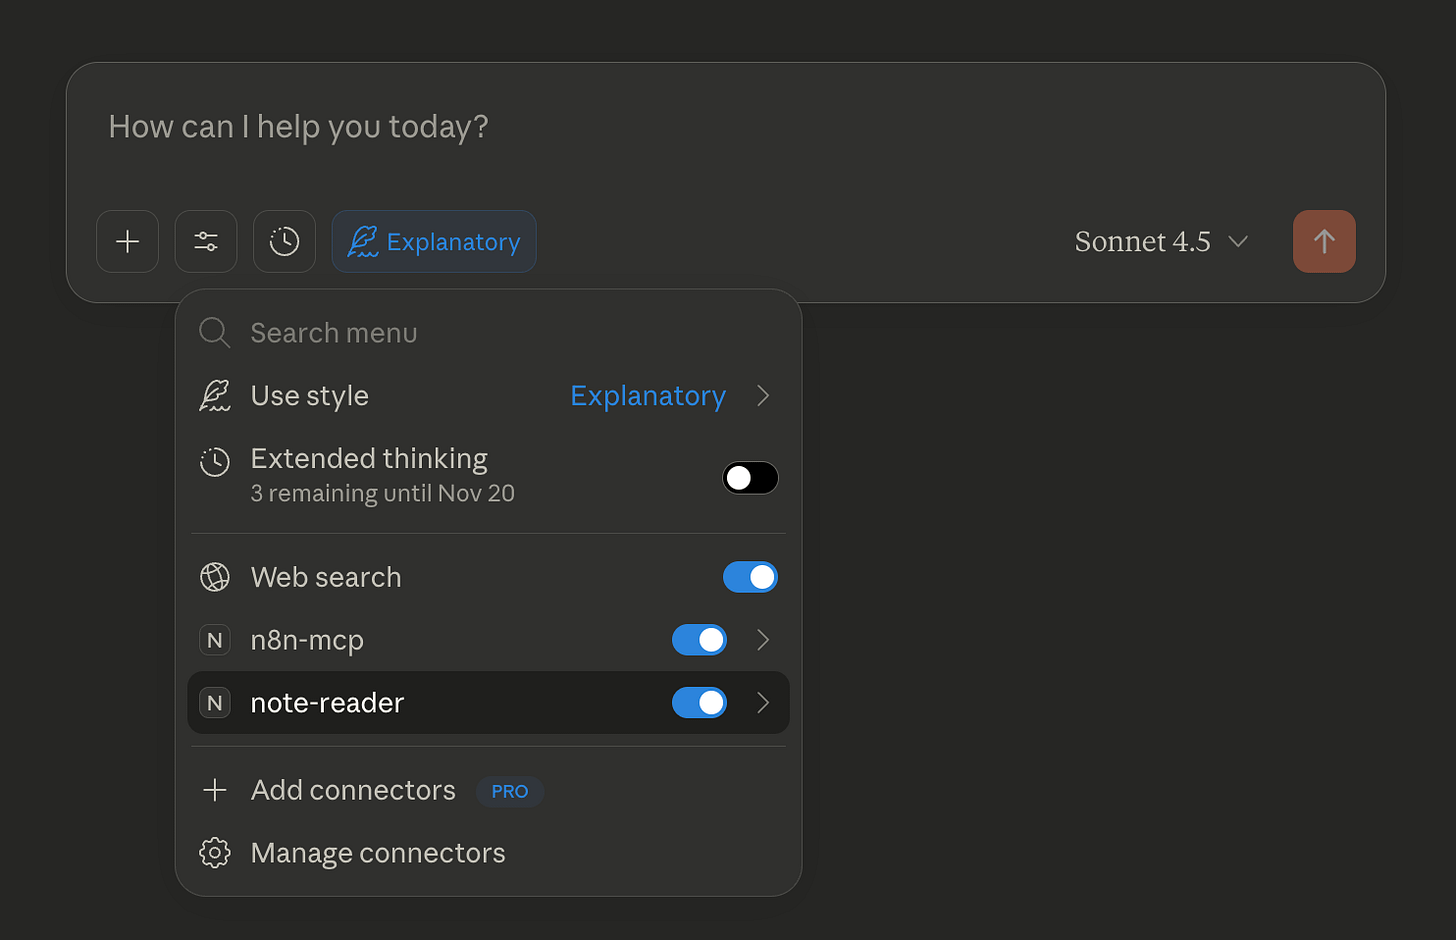The height and width of the screenshot is (940, 1456).
Task: Click the Extended thinking label
Action: click(369, 458)
